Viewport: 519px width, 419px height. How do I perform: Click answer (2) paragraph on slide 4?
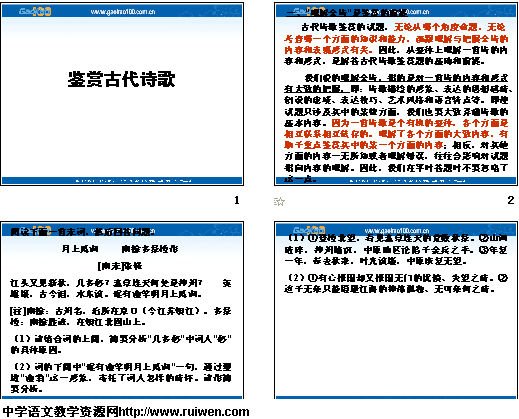pyautogui.click(x=396, y=283)
